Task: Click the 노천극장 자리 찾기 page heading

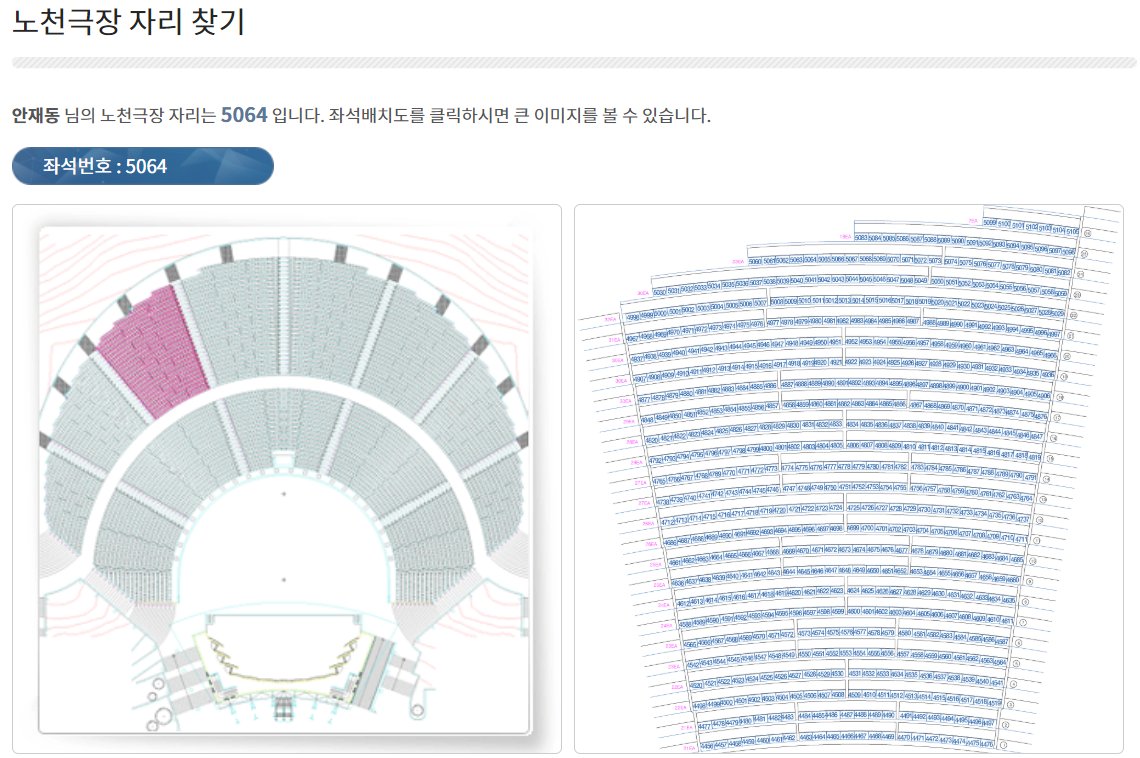Action: pyautogui.click(x=128, y=22)
